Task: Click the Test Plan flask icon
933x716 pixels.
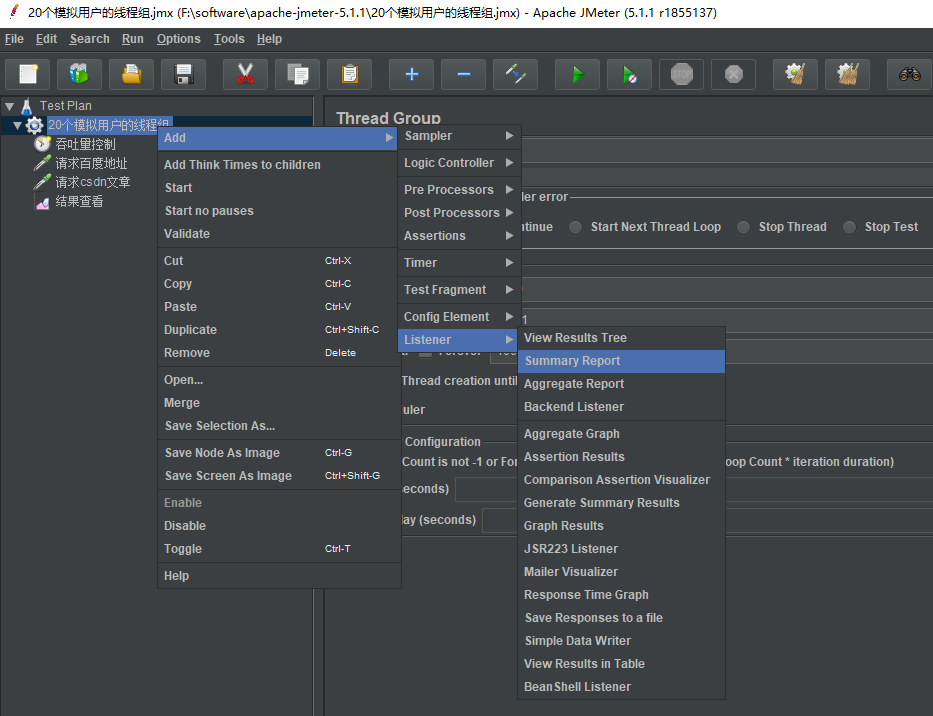Action: tap(27, 106)
